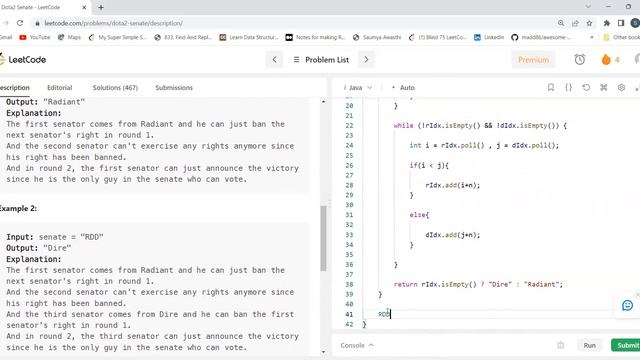Viewport: 640px width, 360px height.
Task: Open editor settings gear icon
Action: pyautogui.click(x=621, y=87)
